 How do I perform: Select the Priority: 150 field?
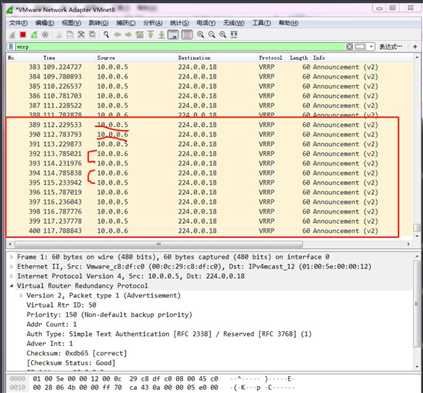(109, 315)
